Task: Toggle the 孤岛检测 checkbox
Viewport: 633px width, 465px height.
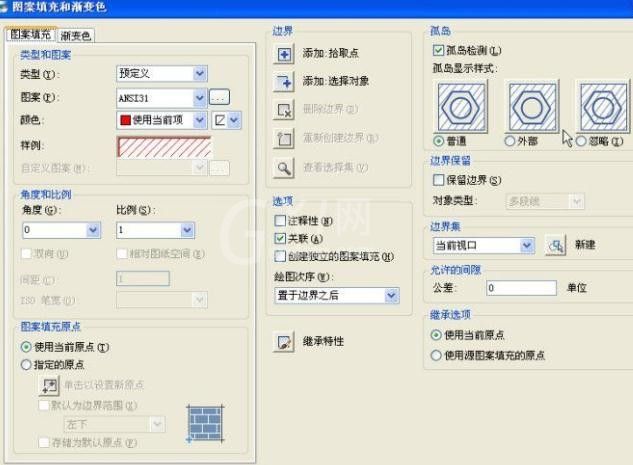Action: click(438, 50)
